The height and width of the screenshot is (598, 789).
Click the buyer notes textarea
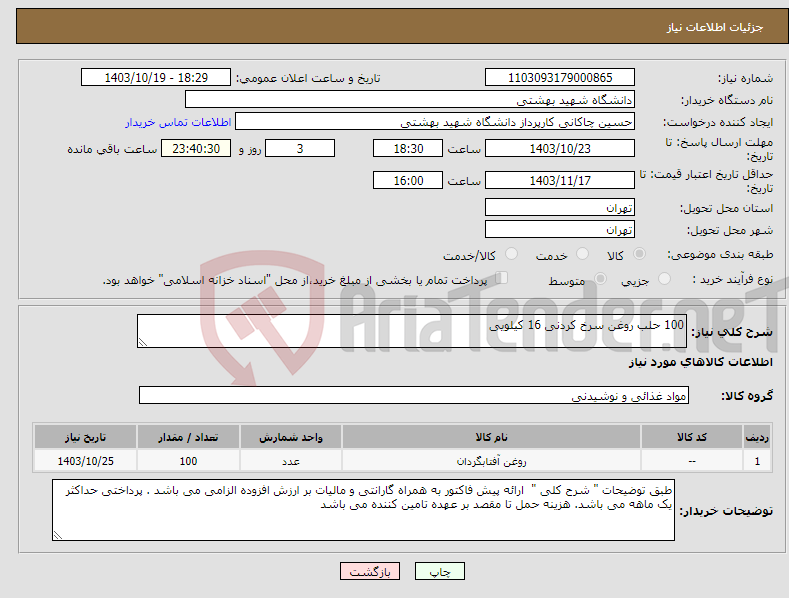(x=363, y=510)
